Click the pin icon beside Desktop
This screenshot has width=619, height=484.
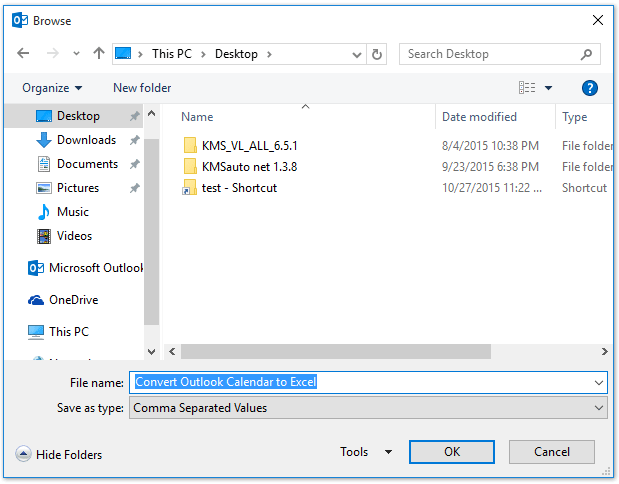135,116
